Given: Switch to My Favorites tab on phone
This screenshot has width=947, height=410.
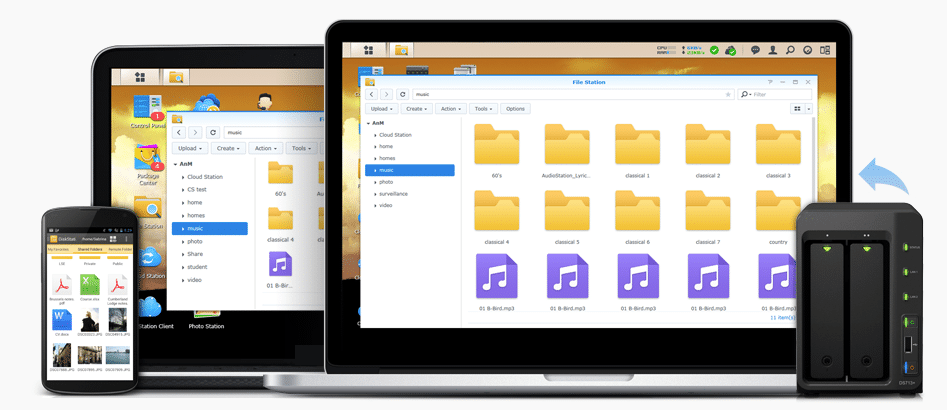Looking at the screenshot, I should pyautogui.click(x=59, y=249).
